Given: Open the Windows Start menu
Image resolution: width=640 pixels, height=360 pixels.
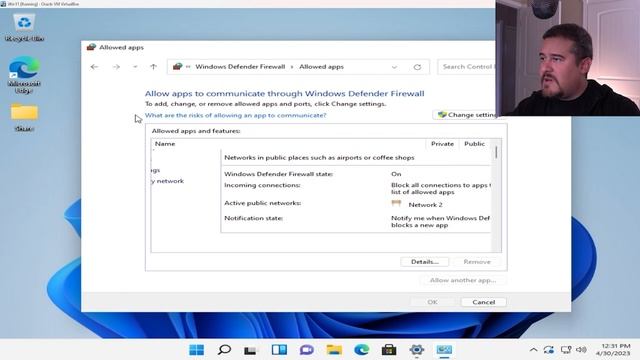Looking at the screenshot, I should tap(197, 350).
